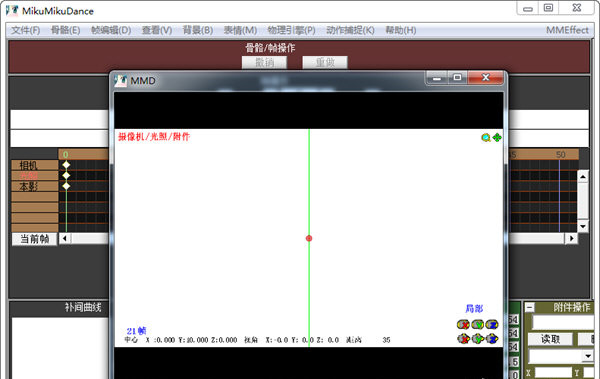Image resolution: width=600 pixels, height=379 pixels.
Task: Minimize the MMD viewport window
Action: click(x=437, y=78)
